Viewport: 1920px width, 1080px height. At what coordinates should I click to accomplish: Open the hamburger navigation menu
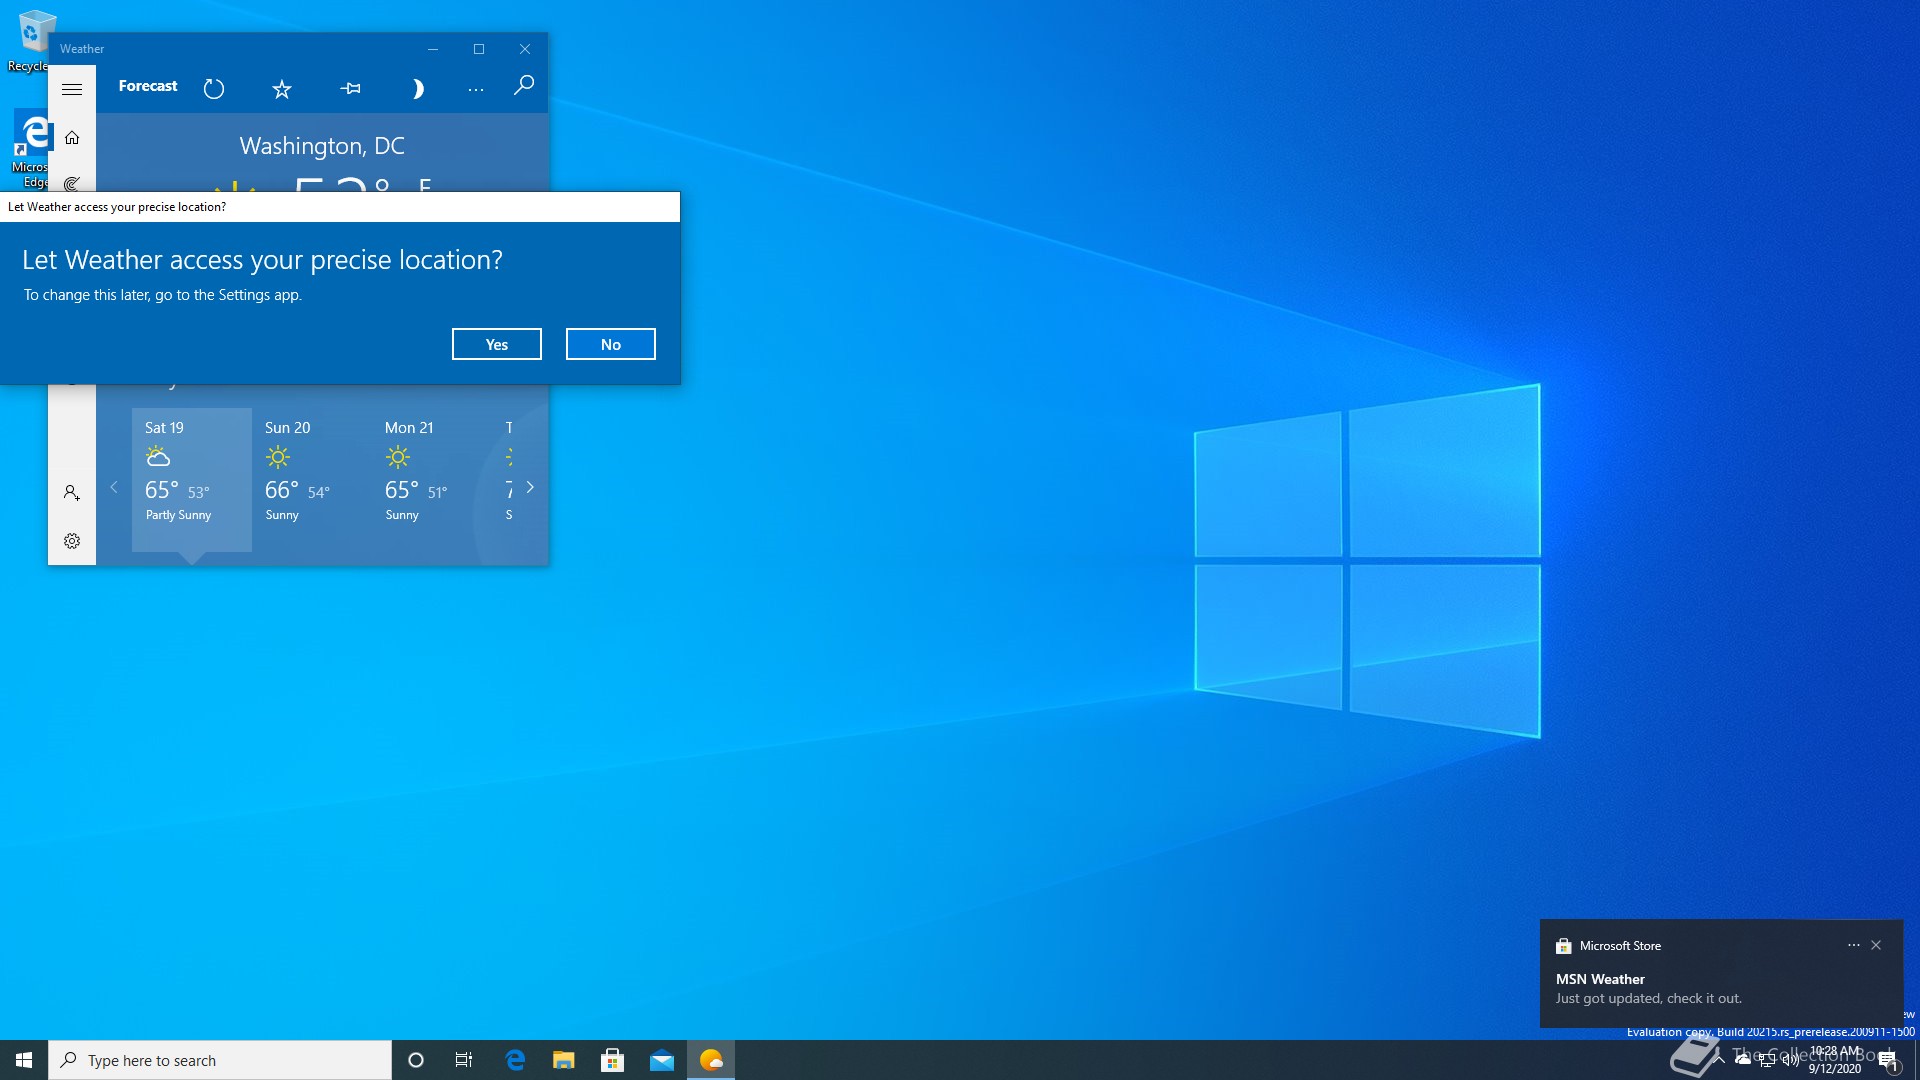[x=72, y=89]
